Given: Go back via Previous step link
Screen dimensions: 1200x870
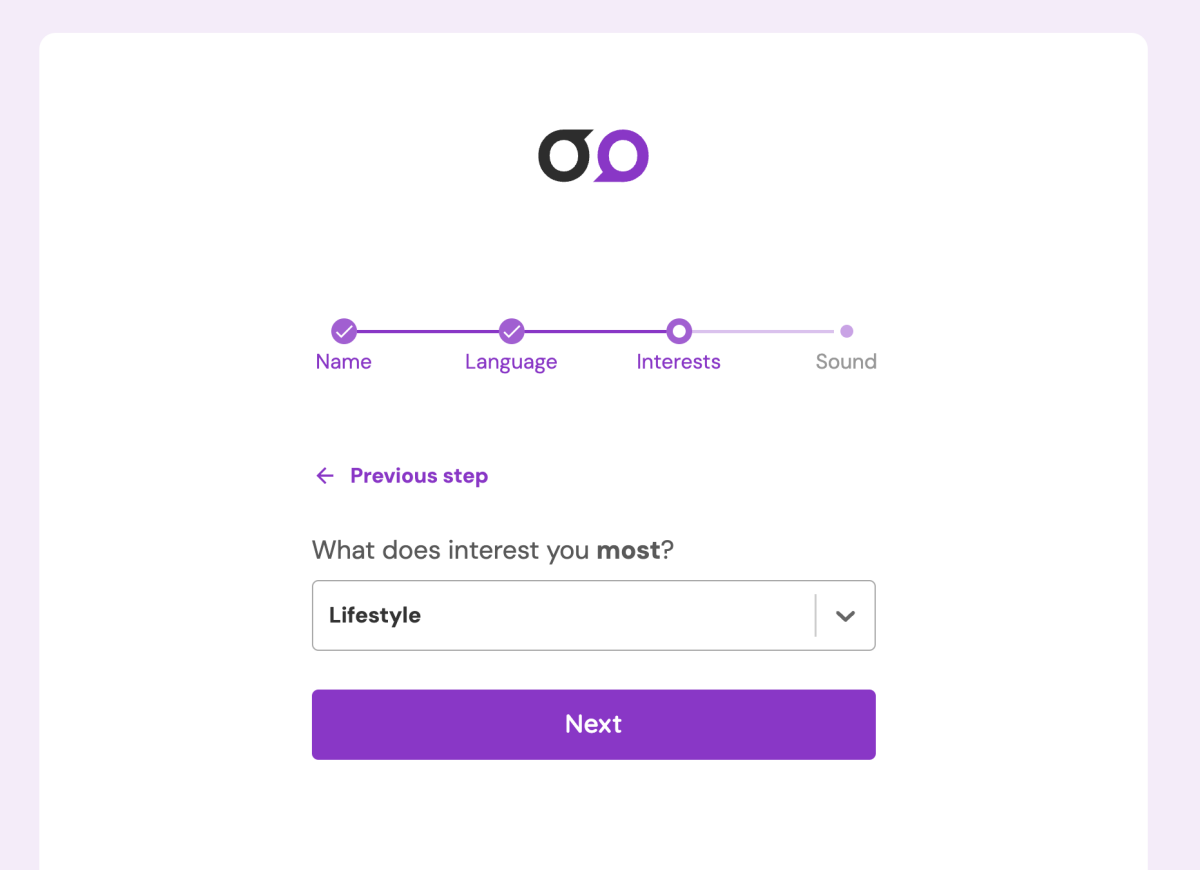Looking at the screenshot, I should tap(419, 476).
